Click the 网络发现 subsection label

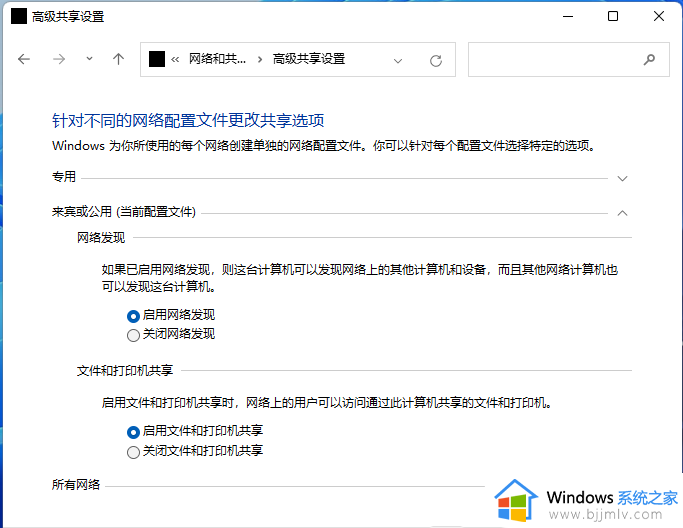(101, 237)
